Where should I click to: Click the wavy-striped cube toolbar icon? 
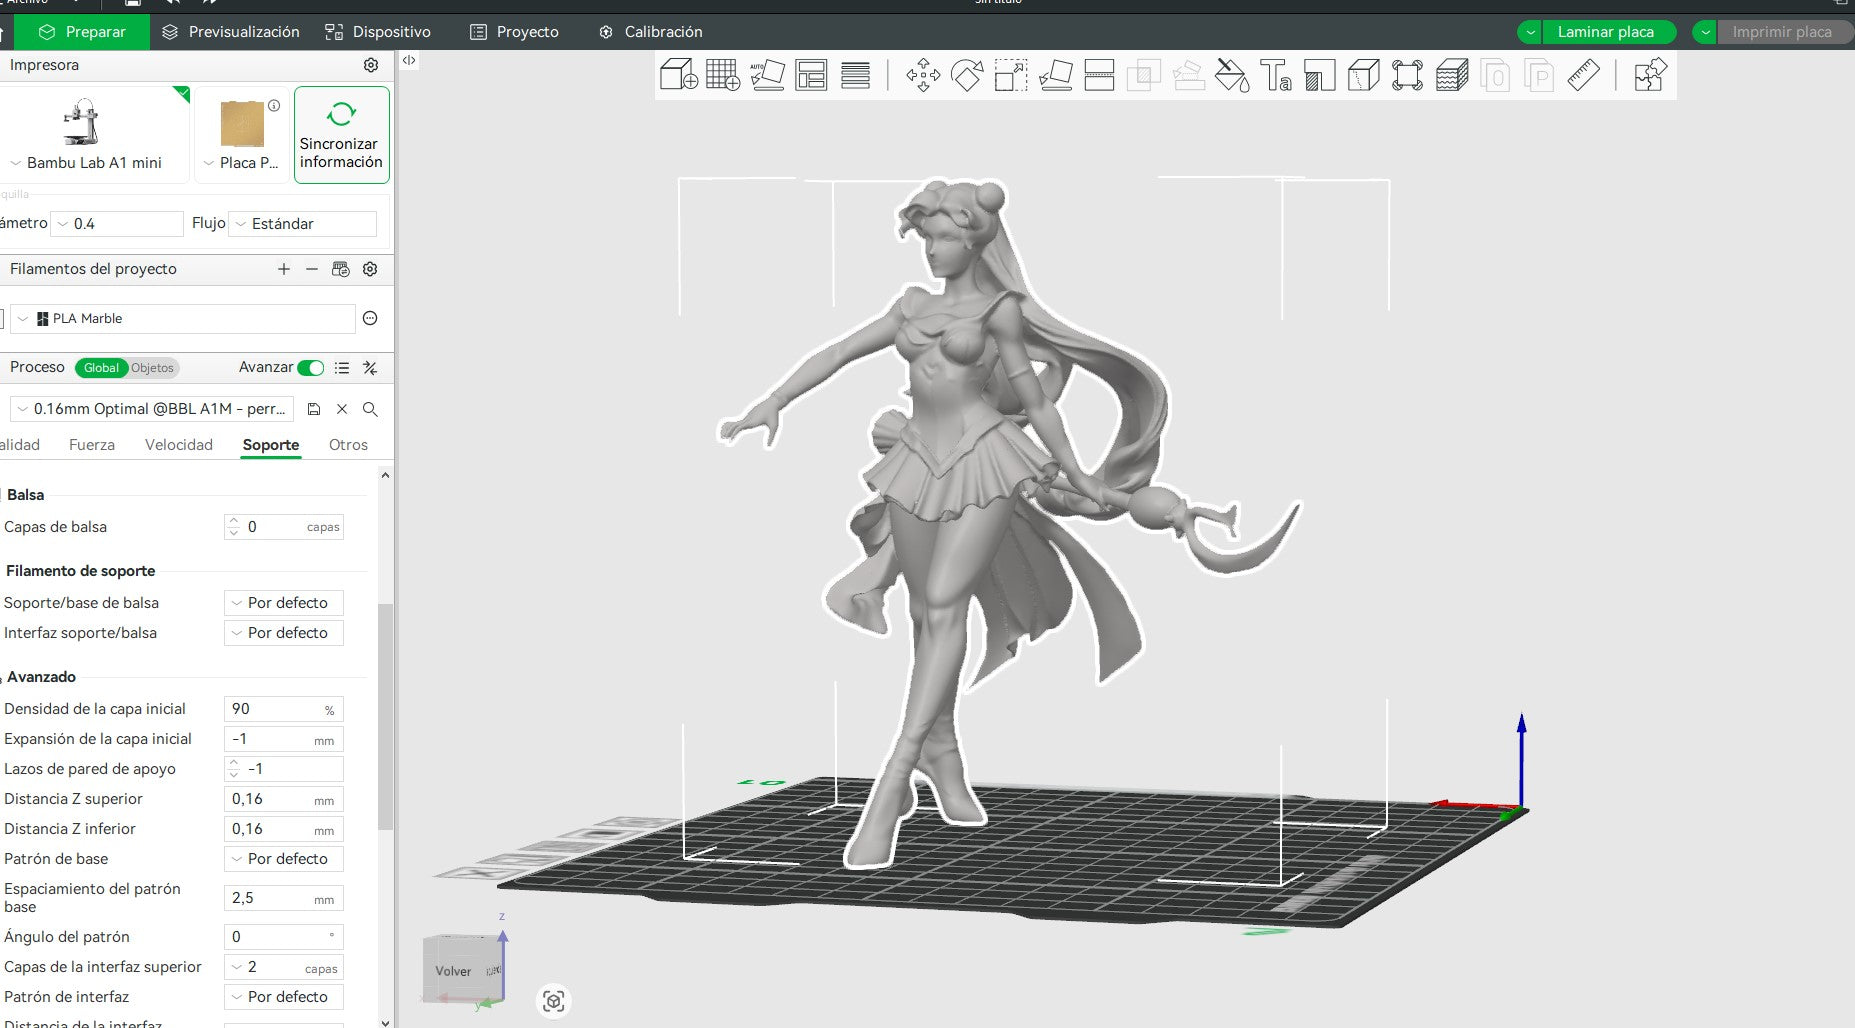point(1451,75)
